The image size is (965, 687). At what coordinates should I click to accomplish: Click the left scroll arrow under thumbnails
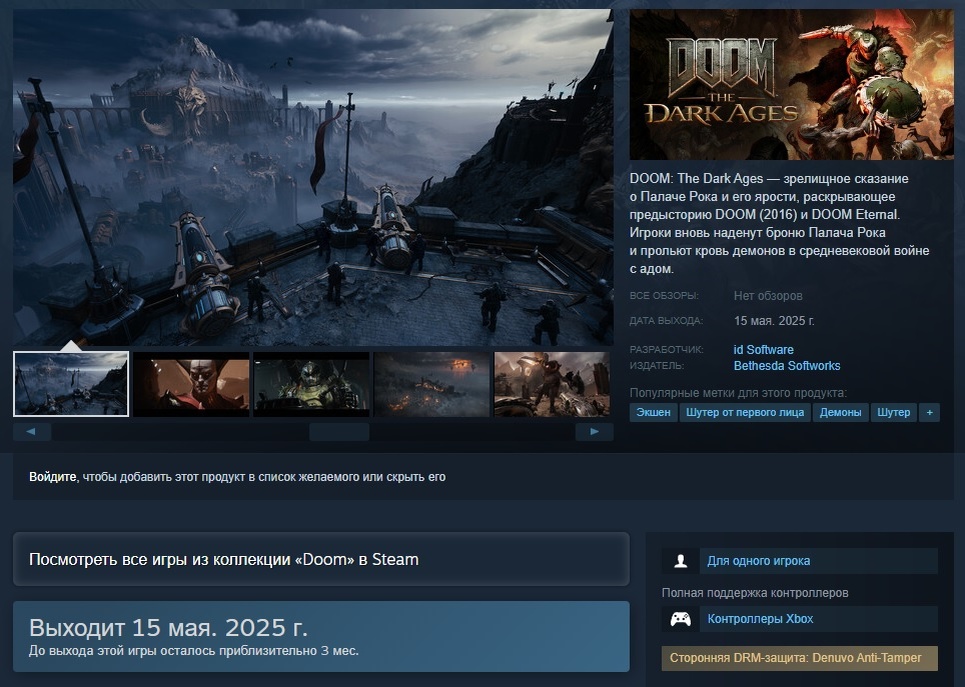tap(32, 432)
